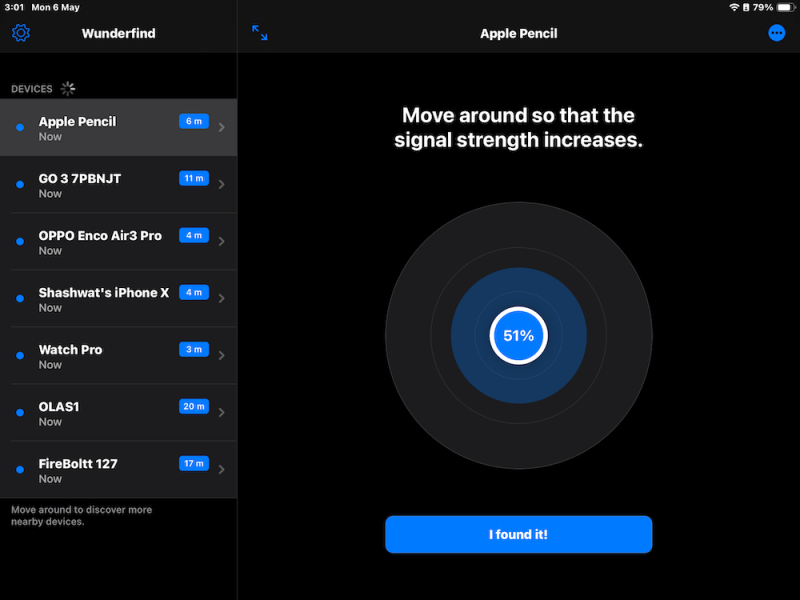Select the GO 3 7PBNJT device
Viewport: 800px width, 600px height.
pyautogui.click(x=118, y=185)
